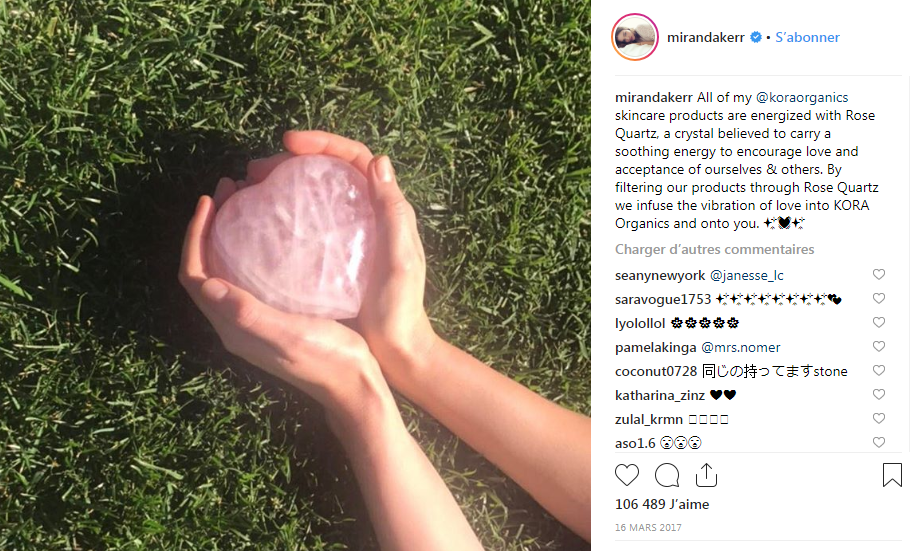
Task: Like seanynewyork's comment with its heart
Action: pos(879,274)
